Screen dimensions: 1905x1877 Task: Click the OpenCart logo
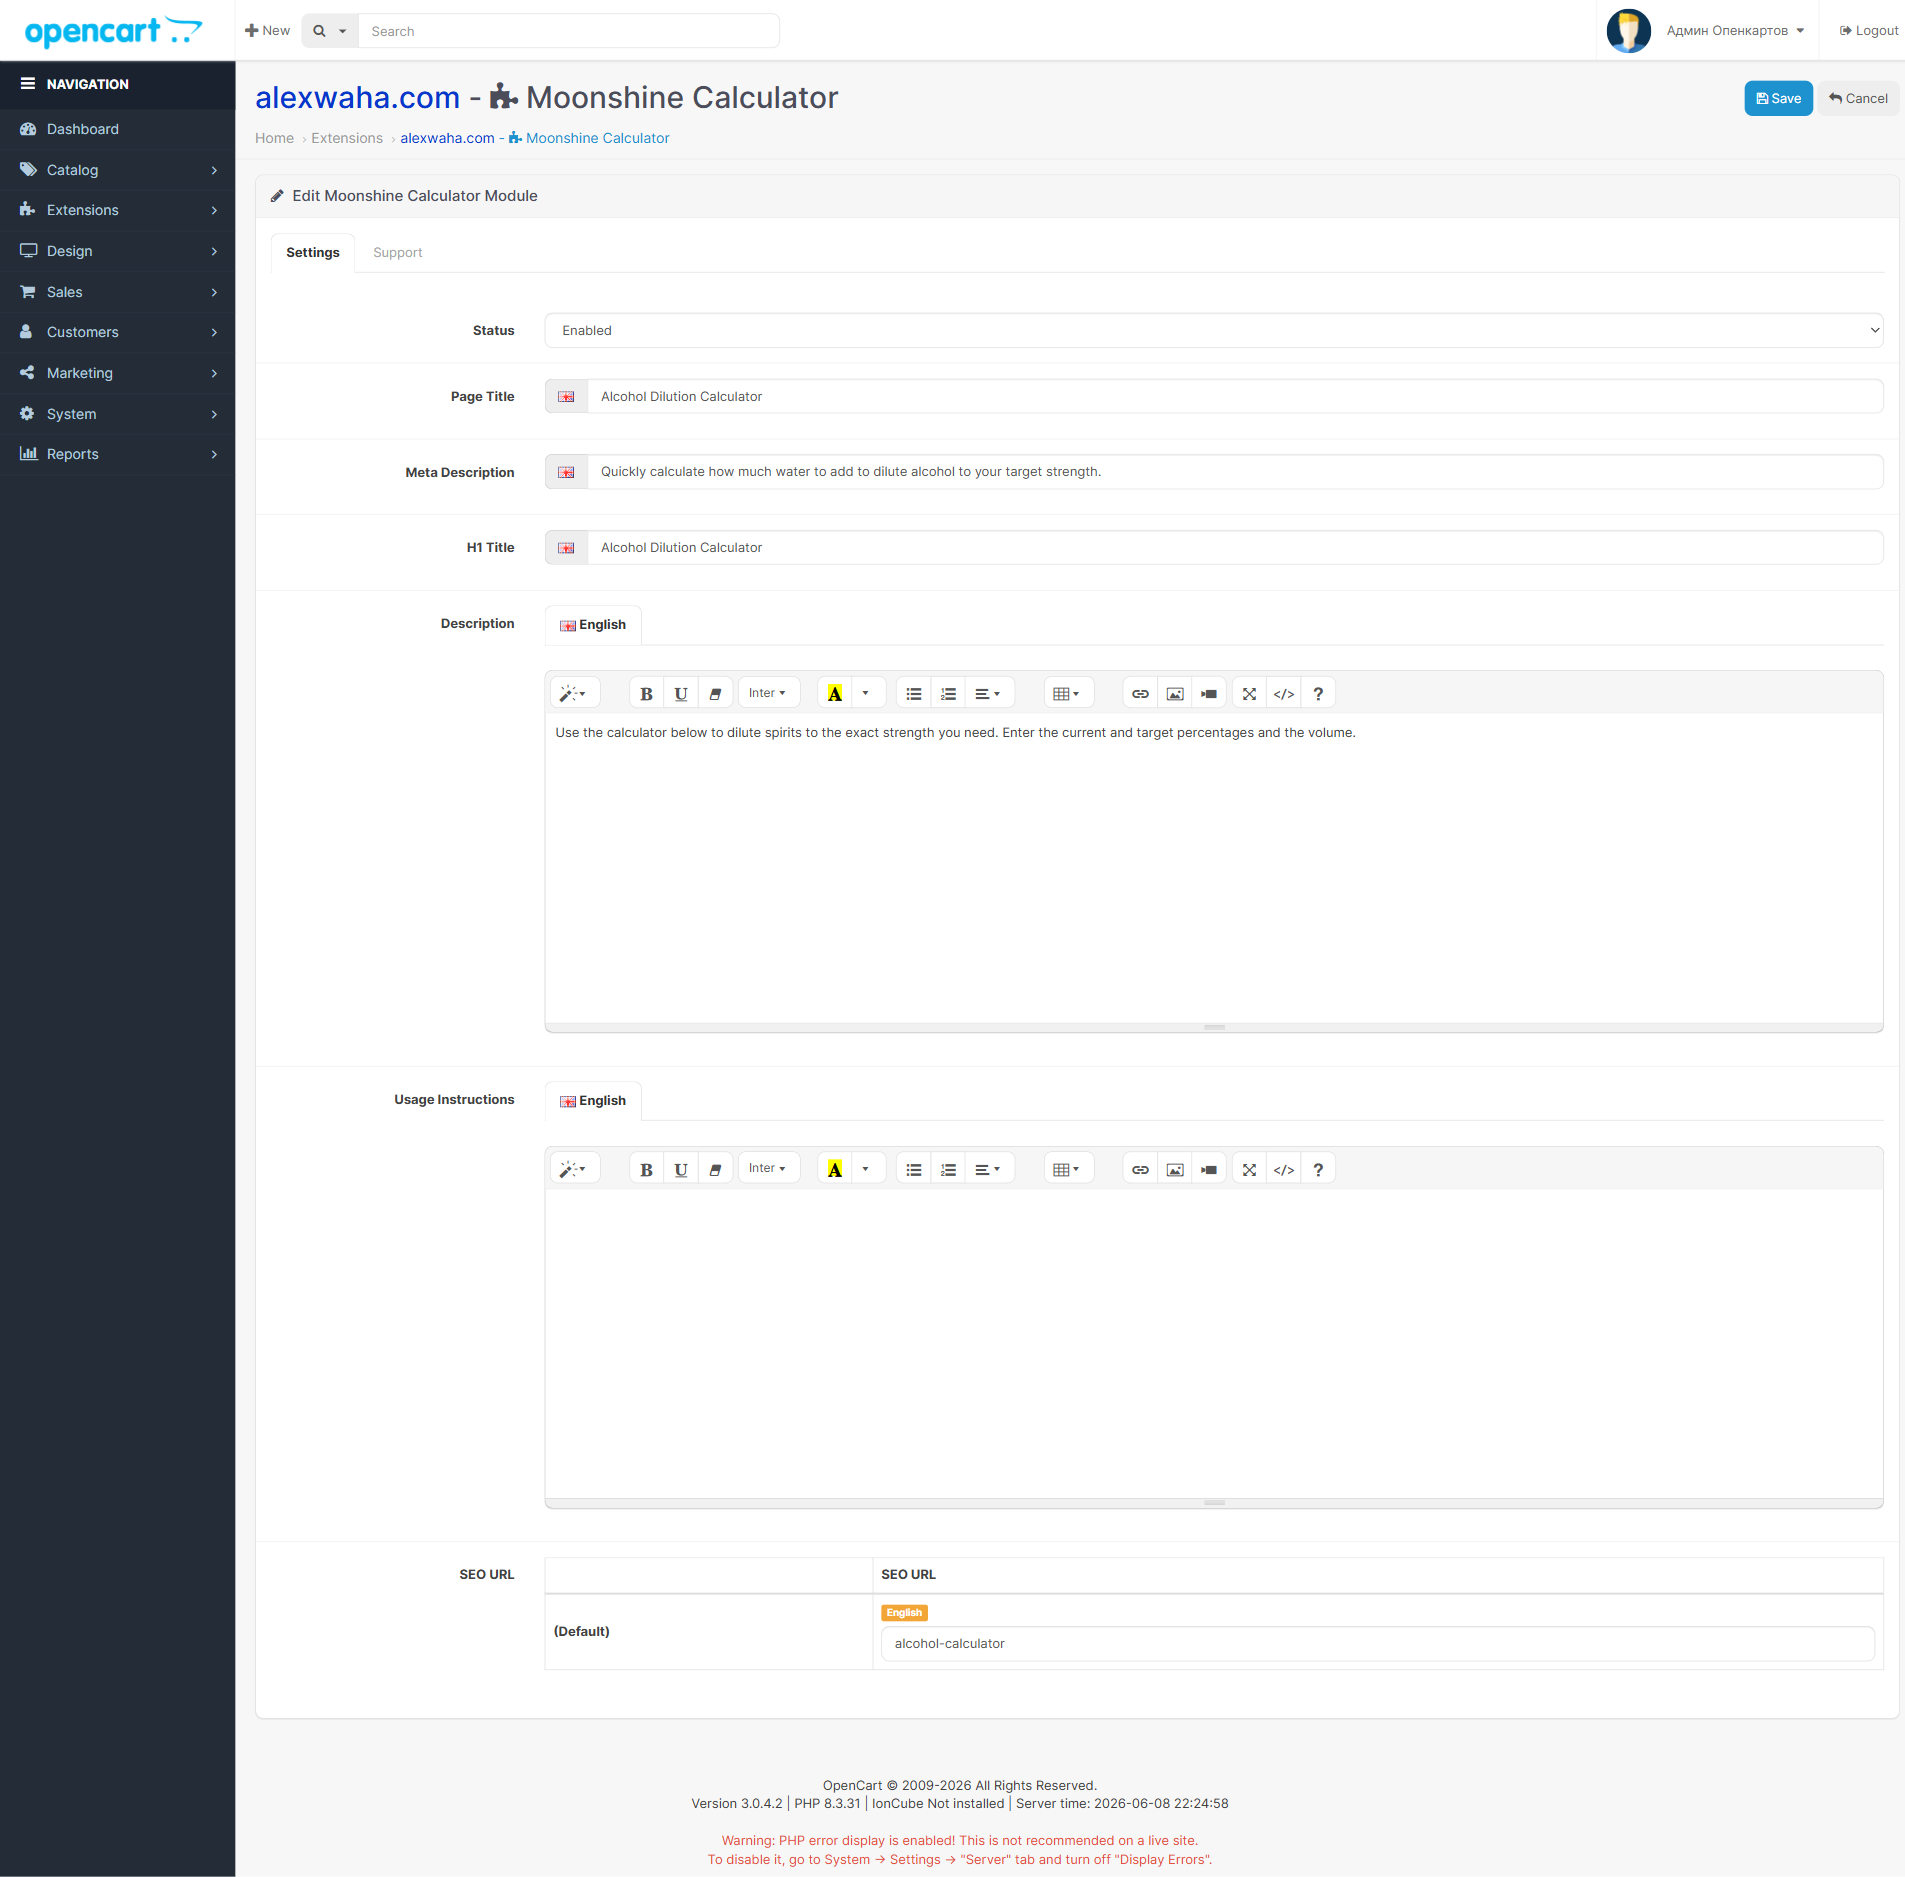pyautogui.click(x=113, y=31)
